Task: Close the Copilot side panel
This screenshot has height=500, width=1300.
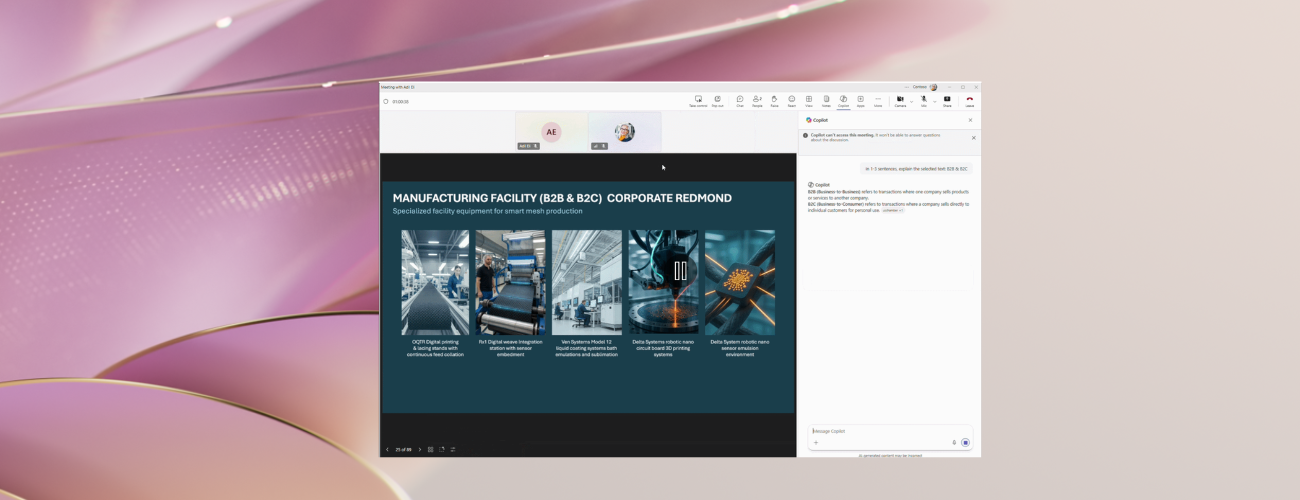Action: [970, 120]
